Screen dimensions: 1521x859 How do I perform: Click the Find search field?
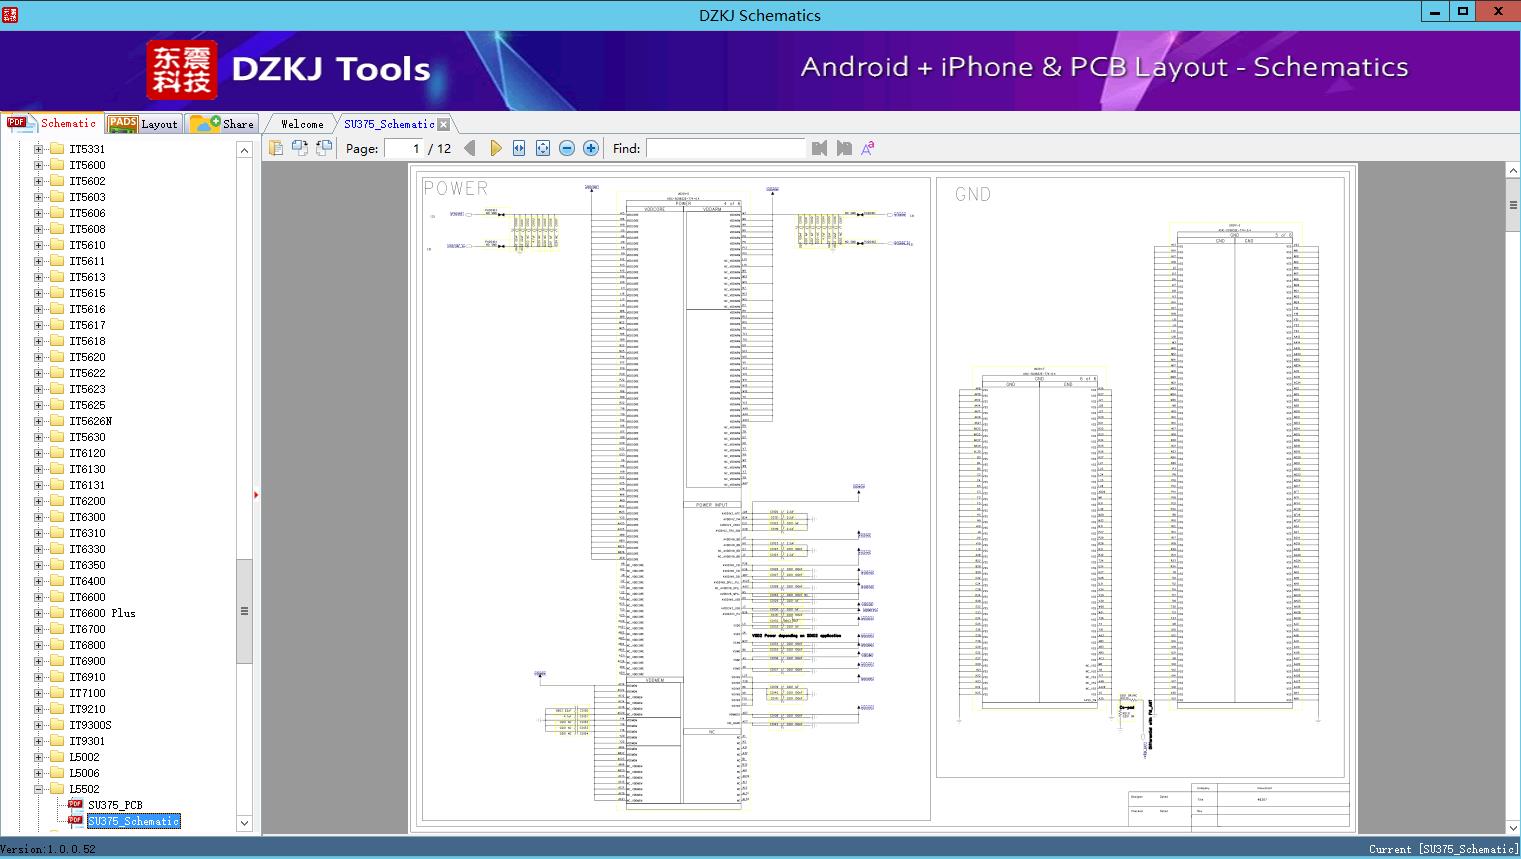(x=725, y=148)
